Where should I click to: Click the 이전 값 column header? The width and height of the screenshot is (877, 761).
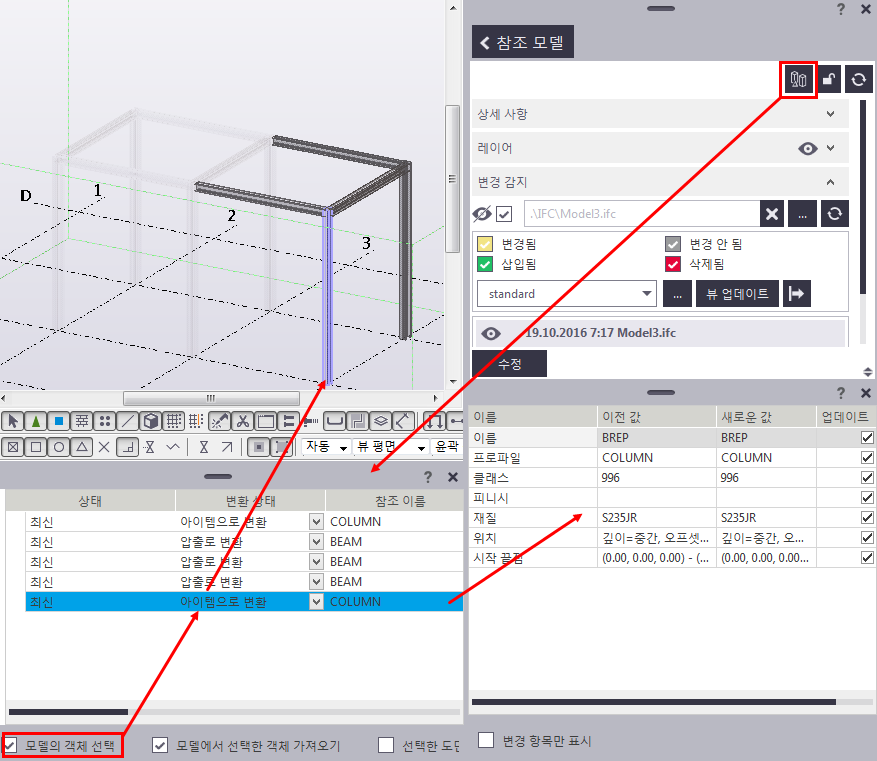click(x=657, y=417)
